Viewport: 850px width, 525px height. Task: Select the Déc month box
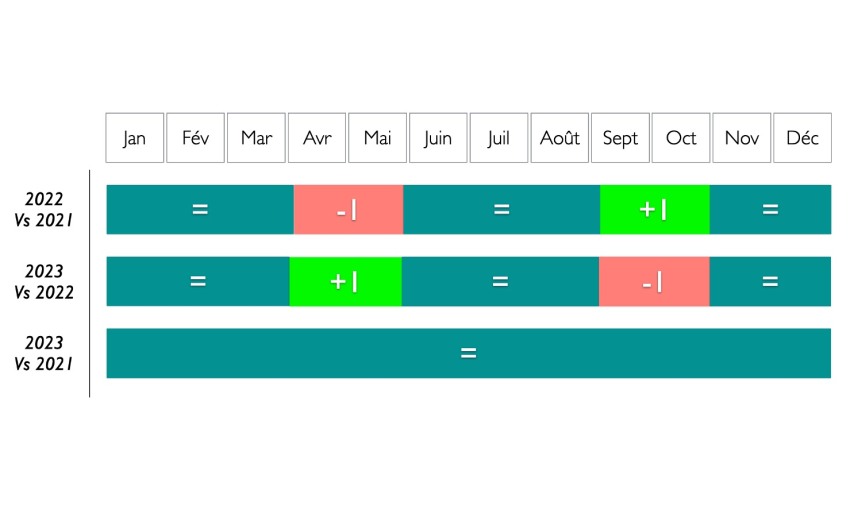pos(802,138)
